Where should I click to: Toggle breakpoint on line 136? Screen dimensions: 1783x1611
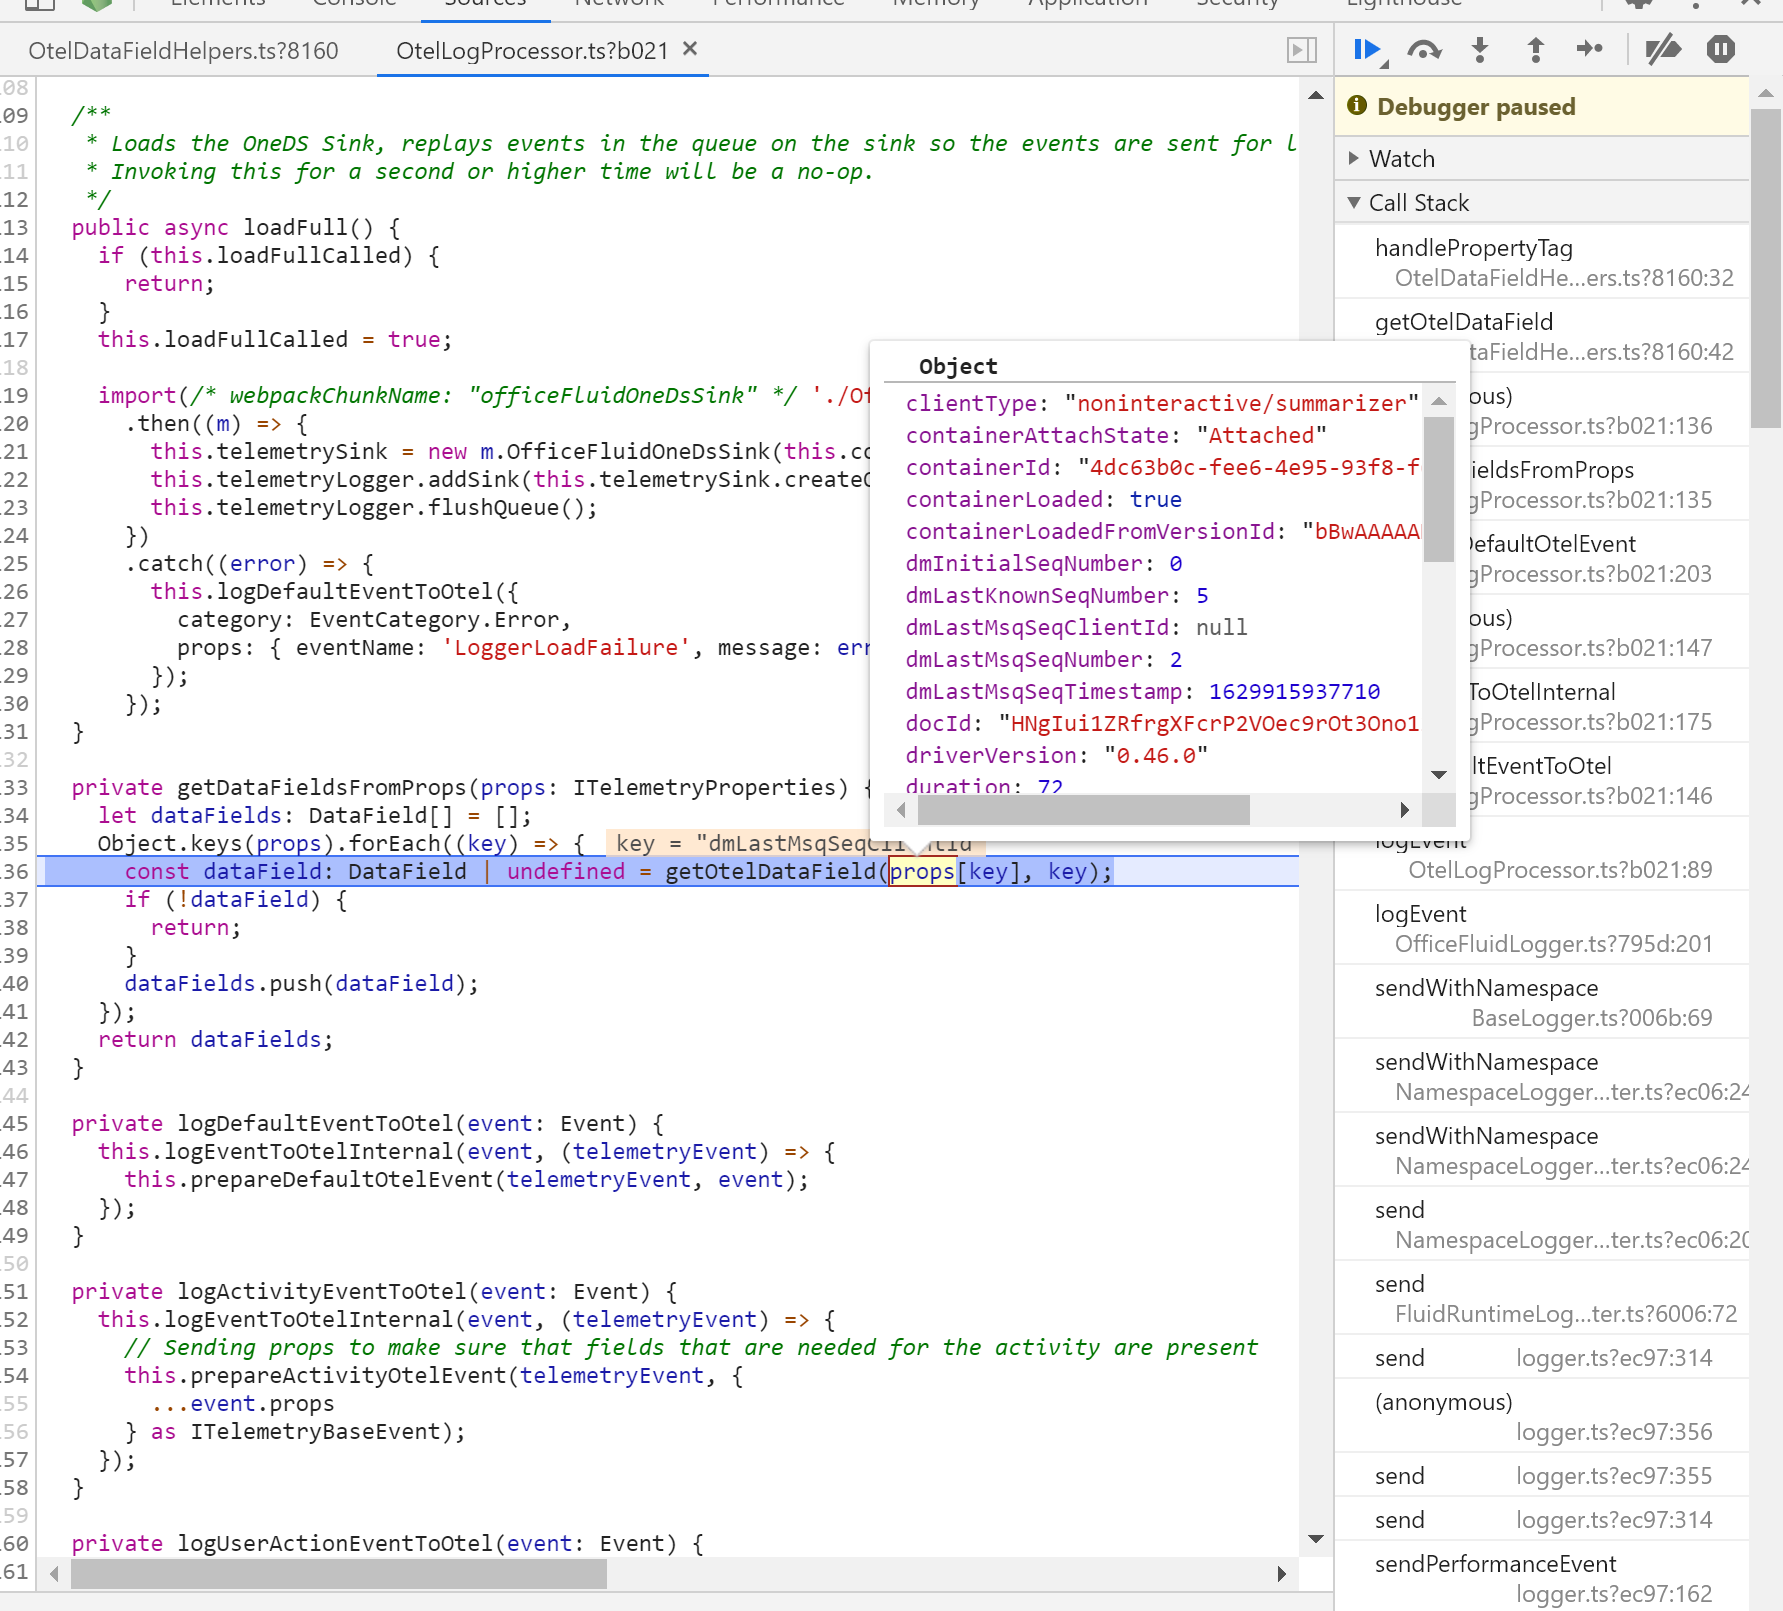pos(14,871)
